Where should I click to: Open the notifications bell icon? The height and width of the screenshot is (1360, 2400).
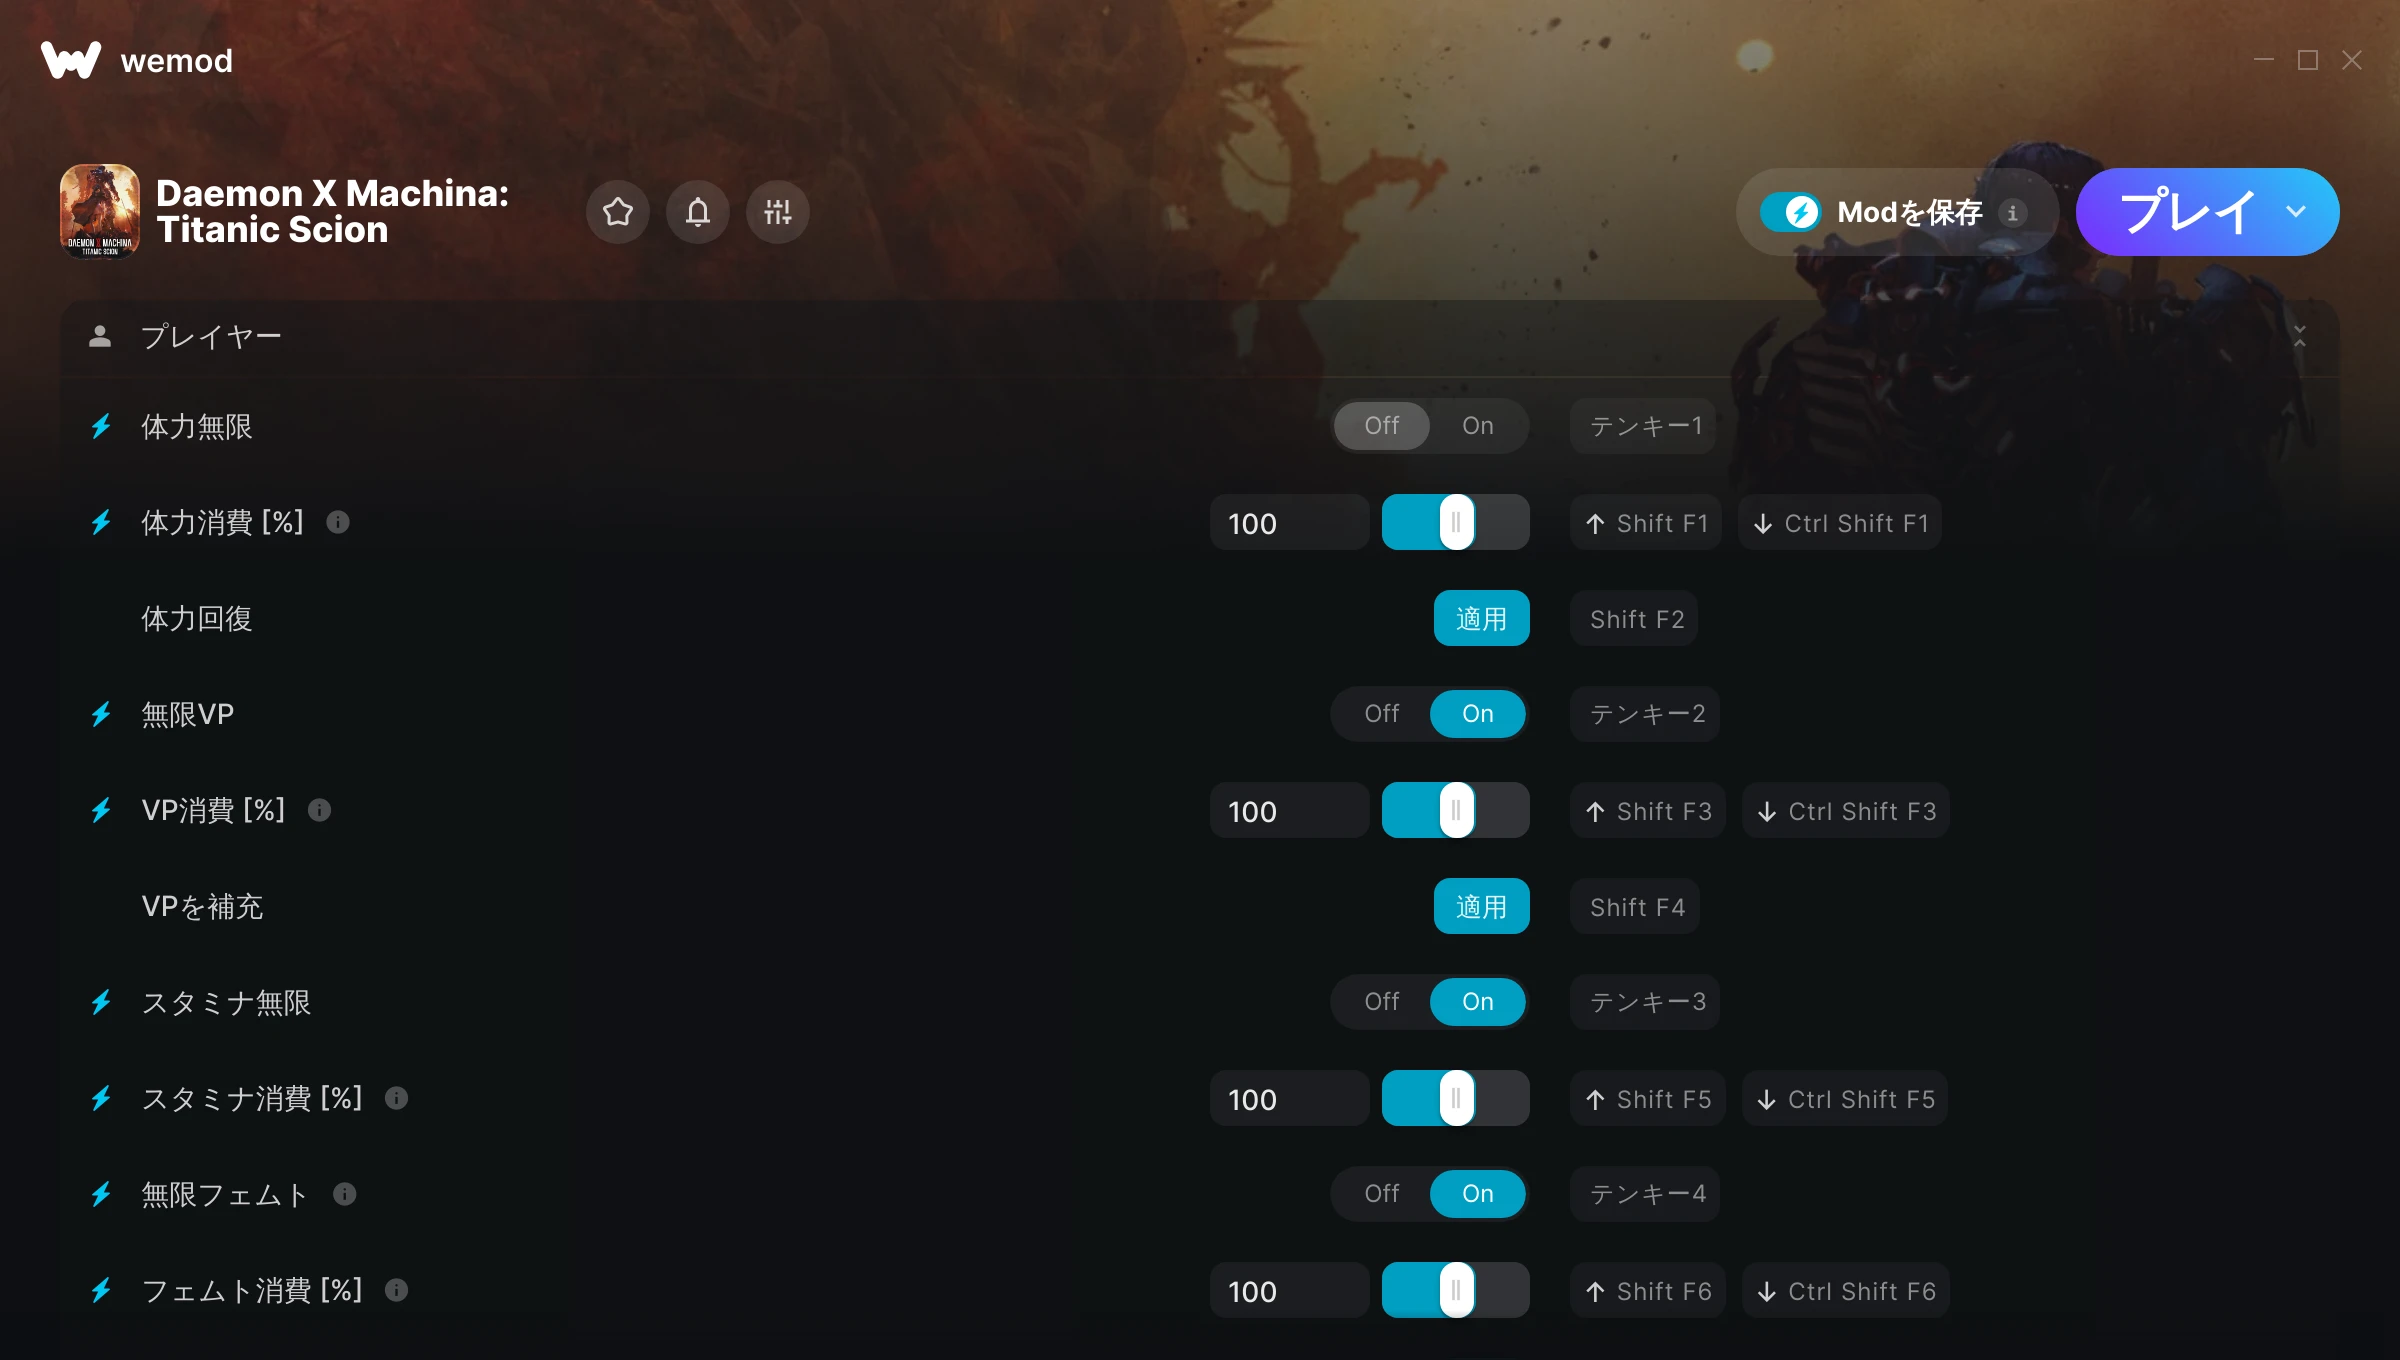tap(698, 212)
